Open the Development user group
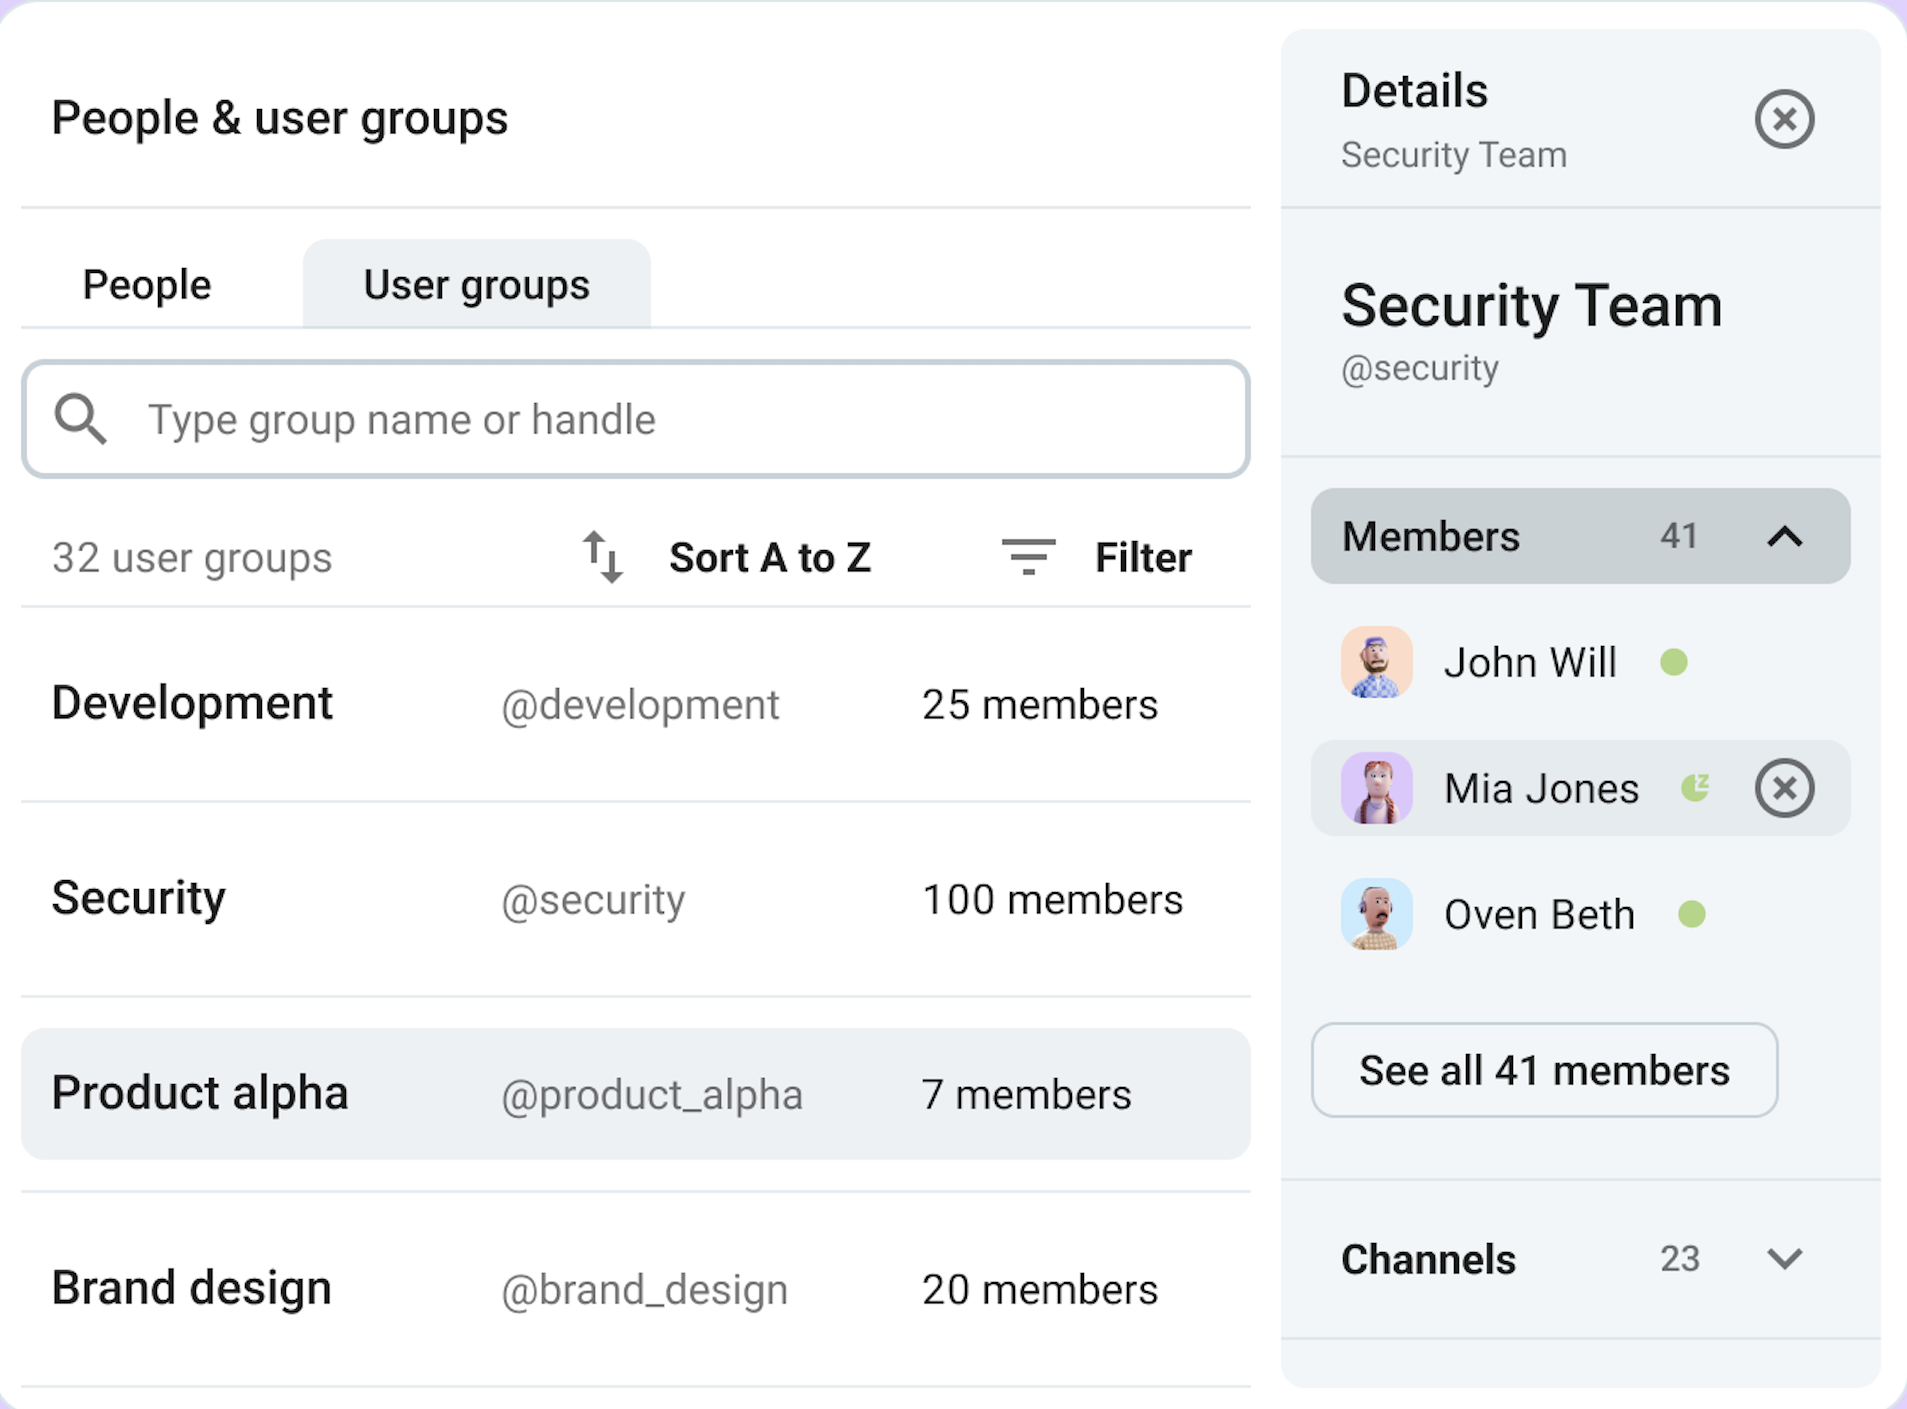The width and height of the screenshot is (1907, 1409). point(635,704)
